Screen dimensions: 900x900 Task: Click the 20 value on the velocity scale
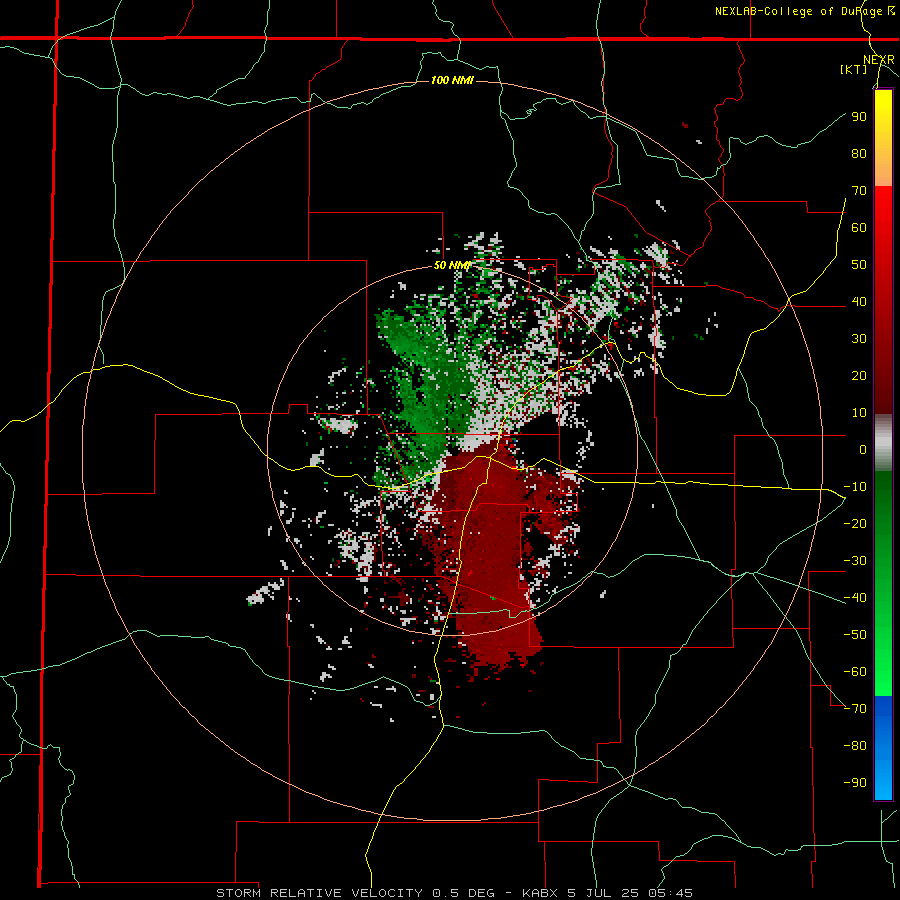[859, 375]
